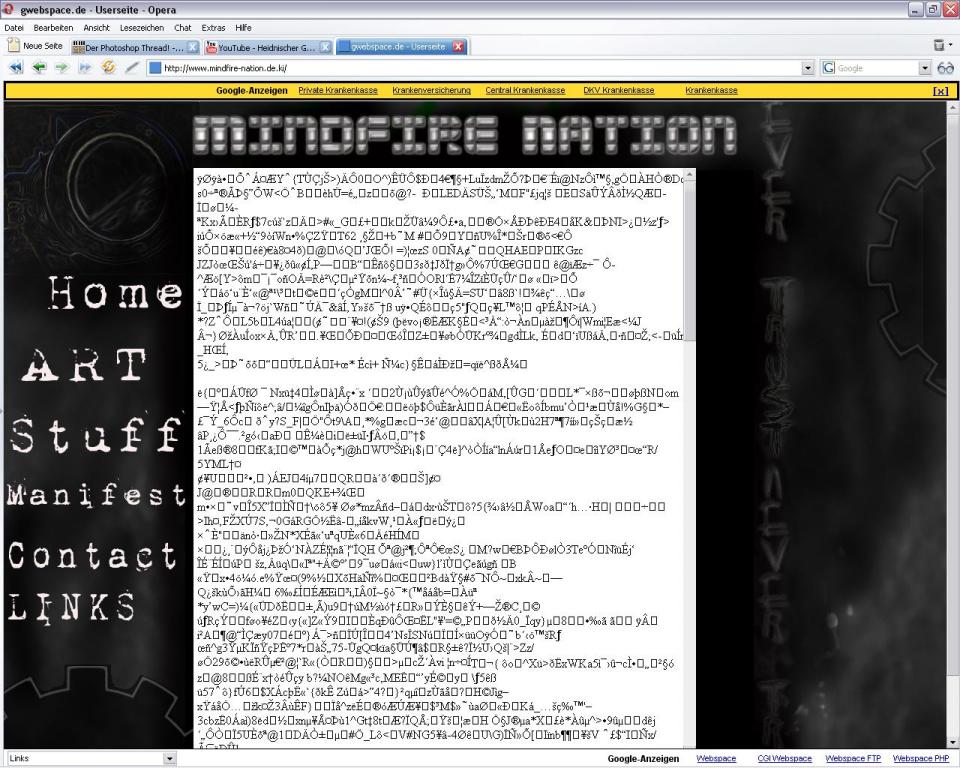This screenshot has width=960, height=768.
Task: Expand the trash can dropdown arrow
Action: tap(950, 45)
